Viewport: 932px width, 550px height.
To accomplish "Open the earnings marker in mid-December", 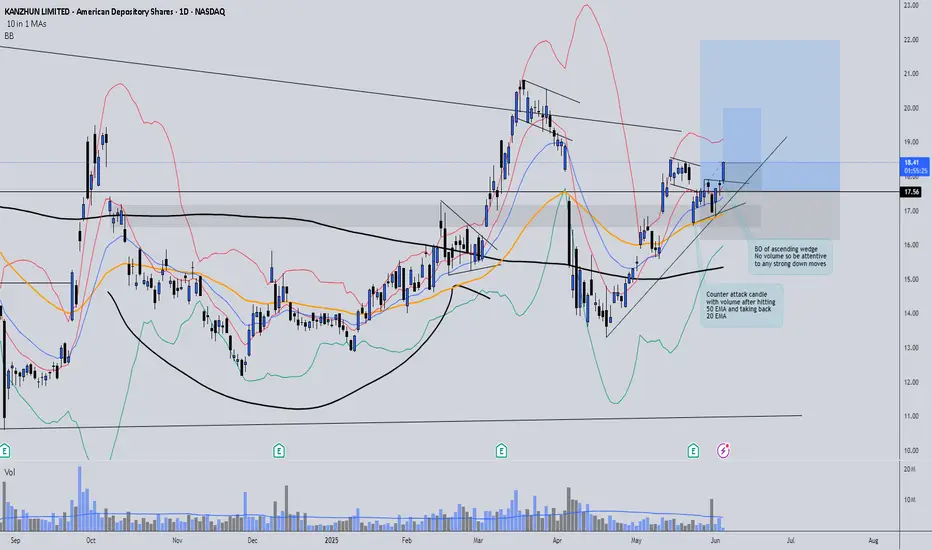I will [279, 451].
